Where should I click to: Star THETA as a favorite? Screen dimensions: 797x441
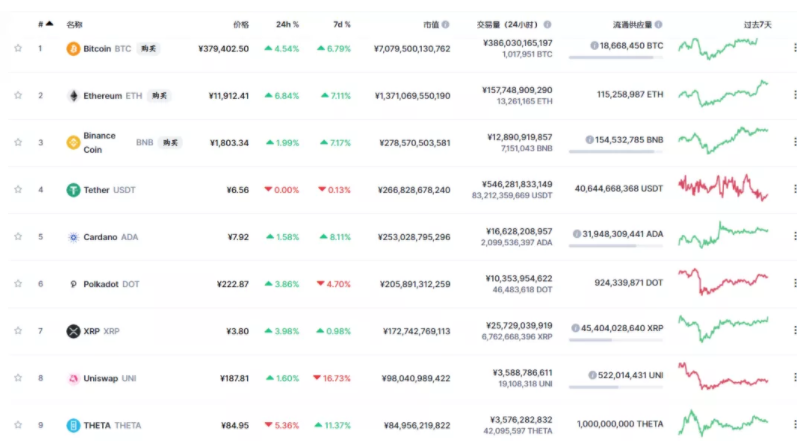(x=18, y=425)
